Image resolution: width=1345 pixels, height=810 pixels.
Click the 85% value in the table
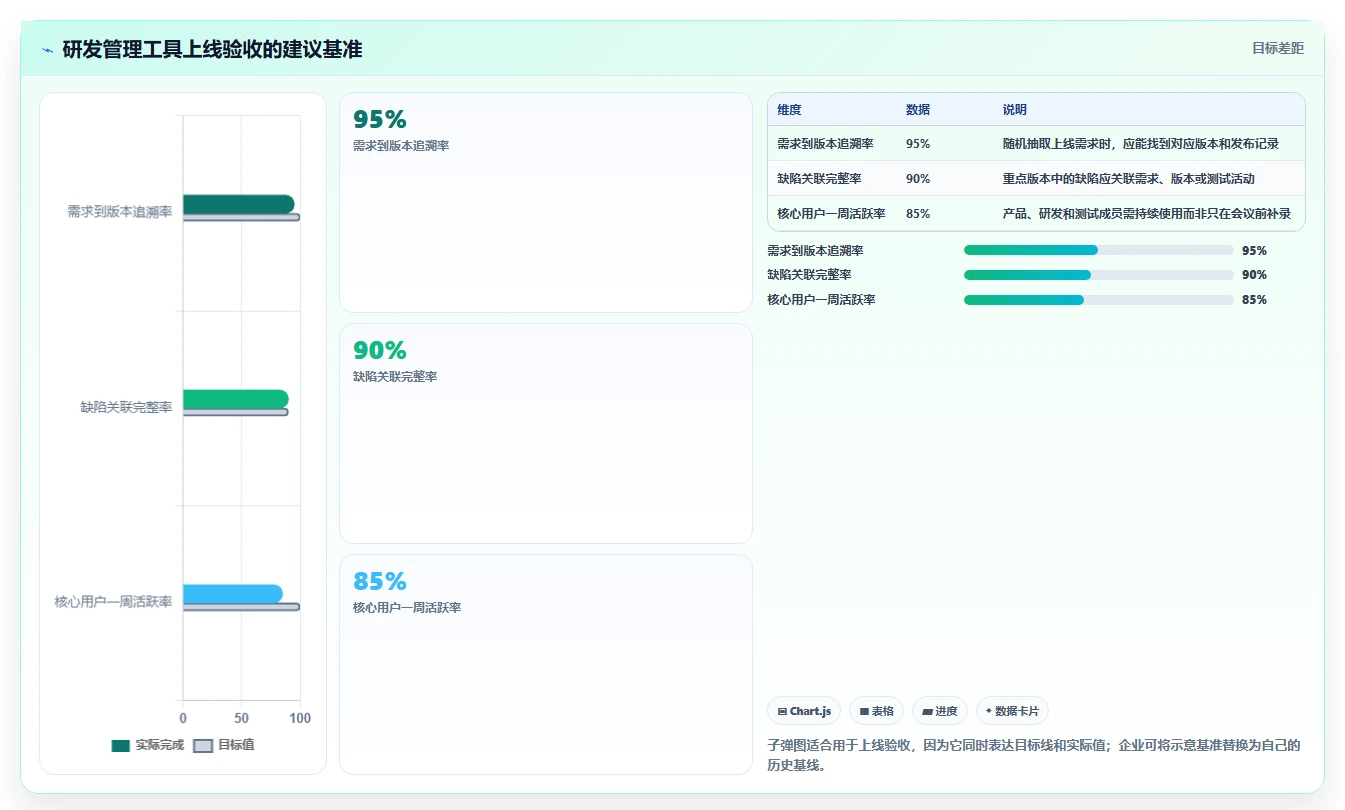click(x=918, y=214)
